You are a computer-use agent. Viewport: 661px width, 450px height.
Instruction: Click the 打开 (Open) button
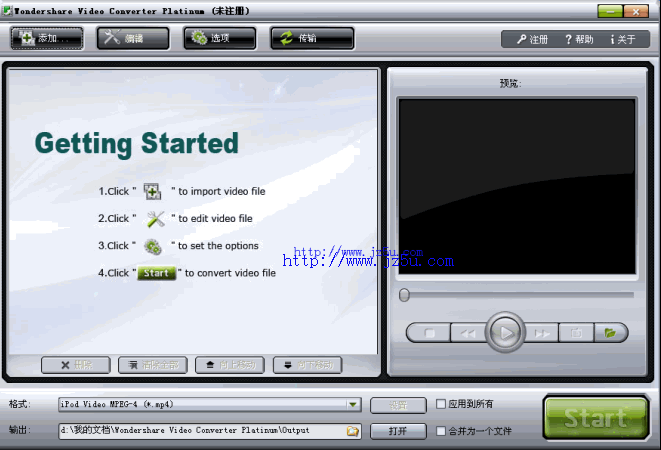(398, 431)
